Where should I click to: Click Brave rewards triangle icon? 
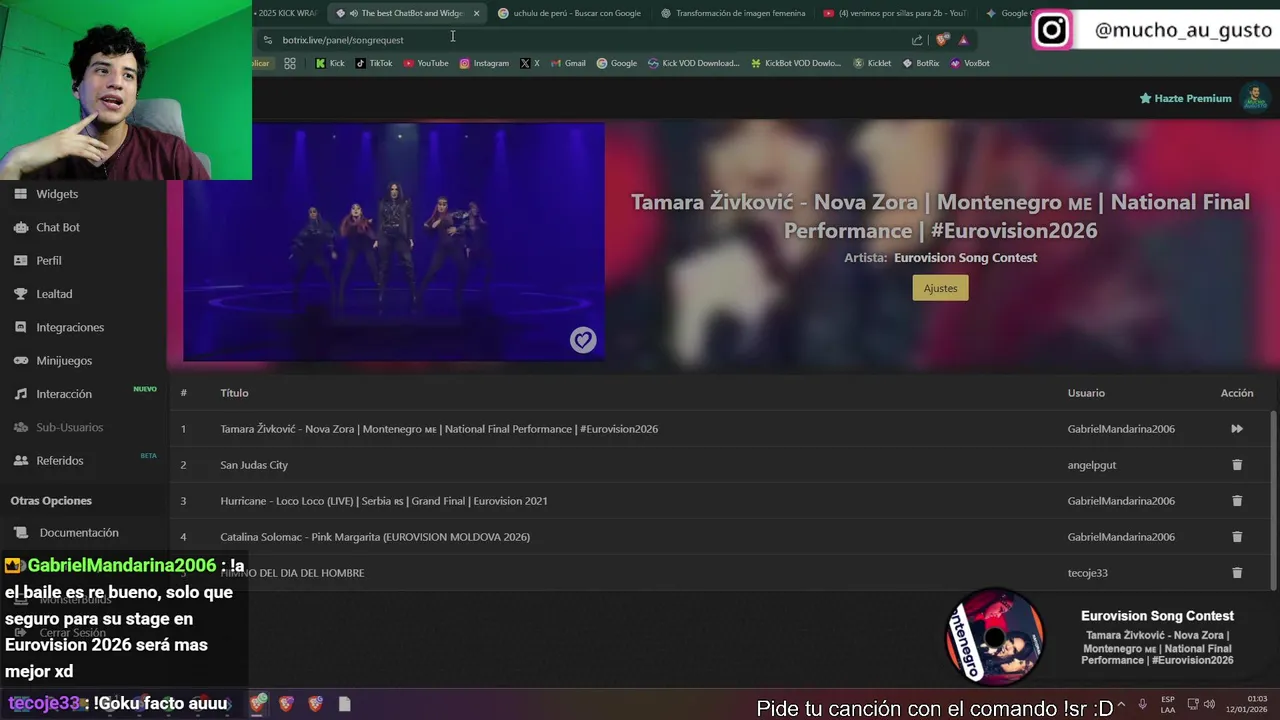tap(964, 40)
